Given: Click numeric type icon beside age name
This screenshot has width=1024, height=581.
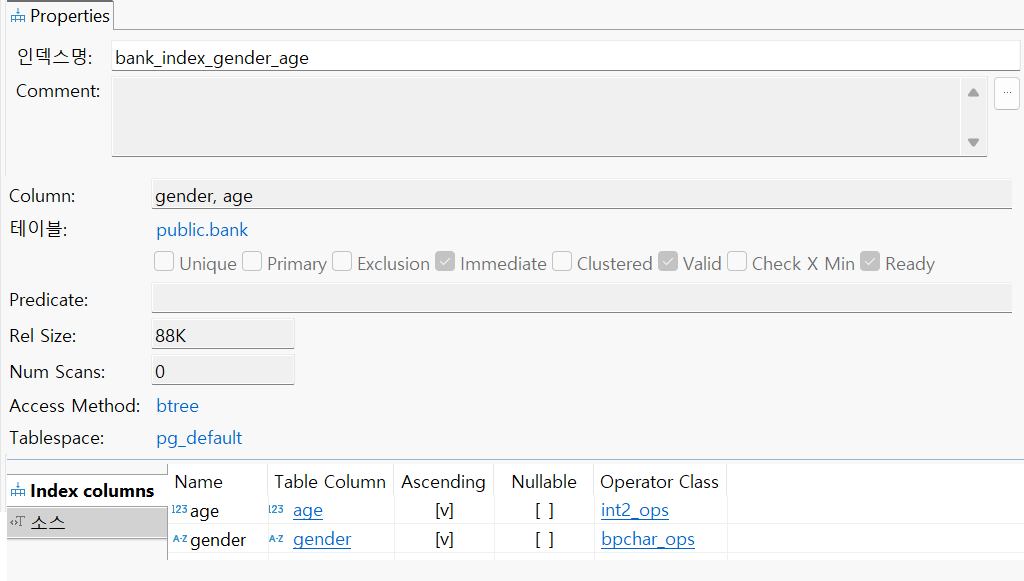Looking at the screenshot, I should tap(180, 509).
